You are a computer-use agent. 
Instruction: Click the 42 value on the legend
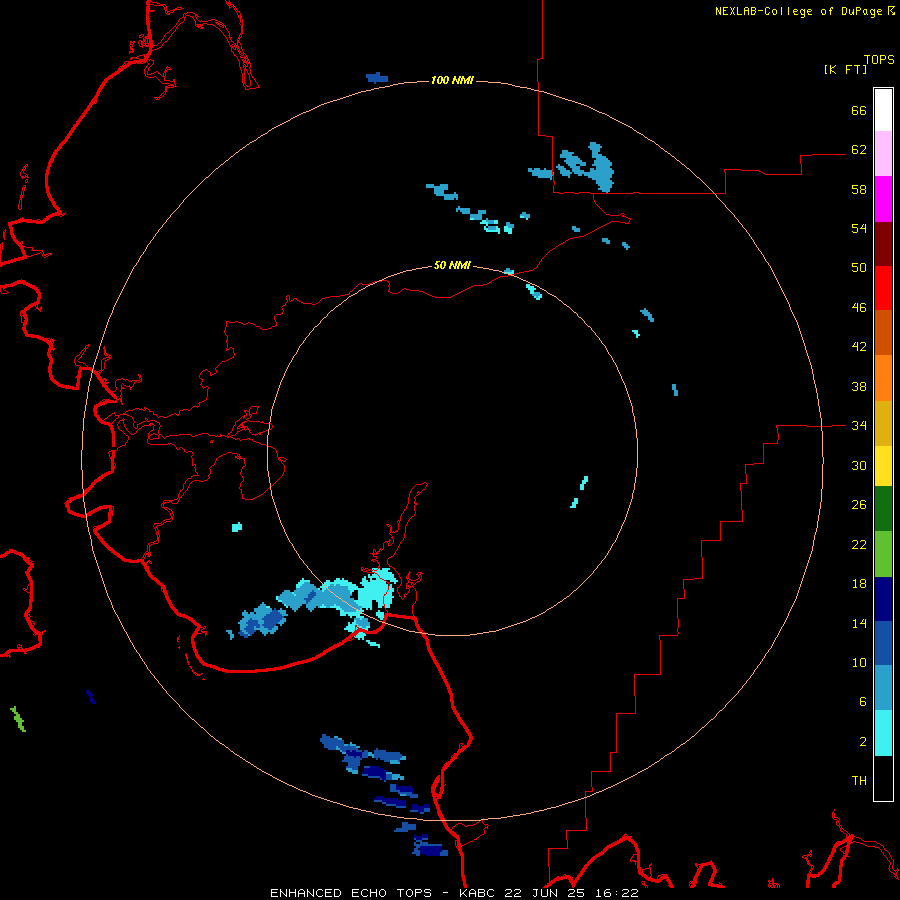(859, 347)
